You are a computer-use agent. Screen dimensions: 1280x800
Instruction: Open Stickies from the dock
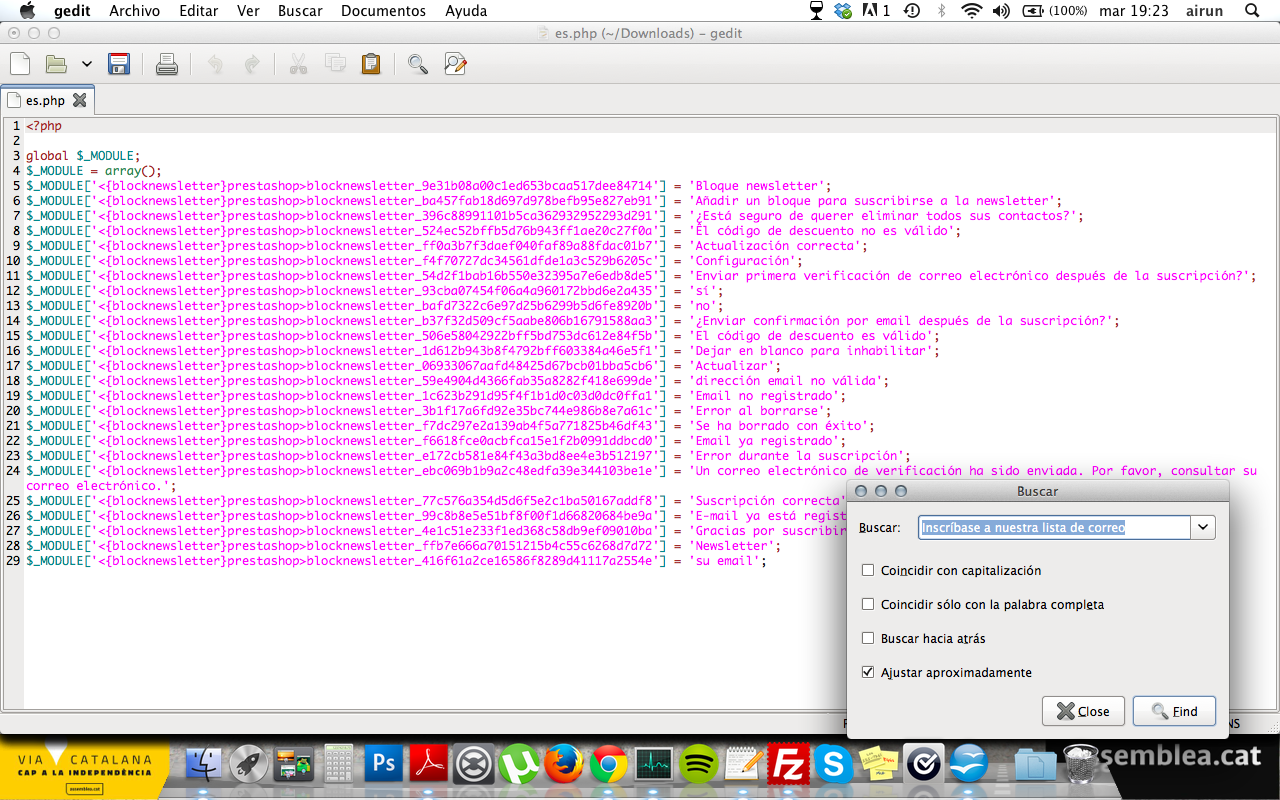pyautogui.click(x=879, y=765)
